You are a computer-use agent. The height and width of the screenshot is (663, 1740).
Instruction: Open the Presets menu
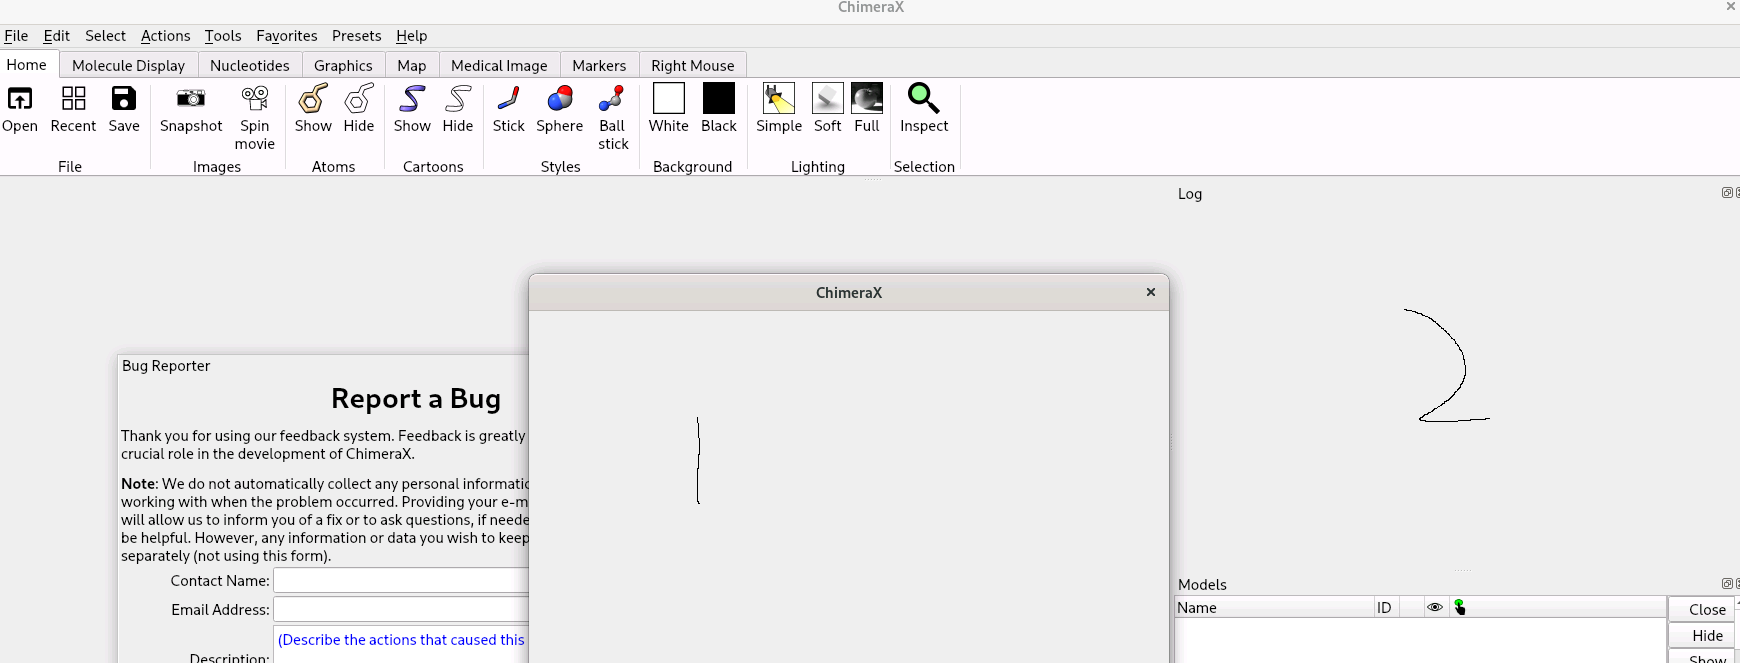[356, 36]
